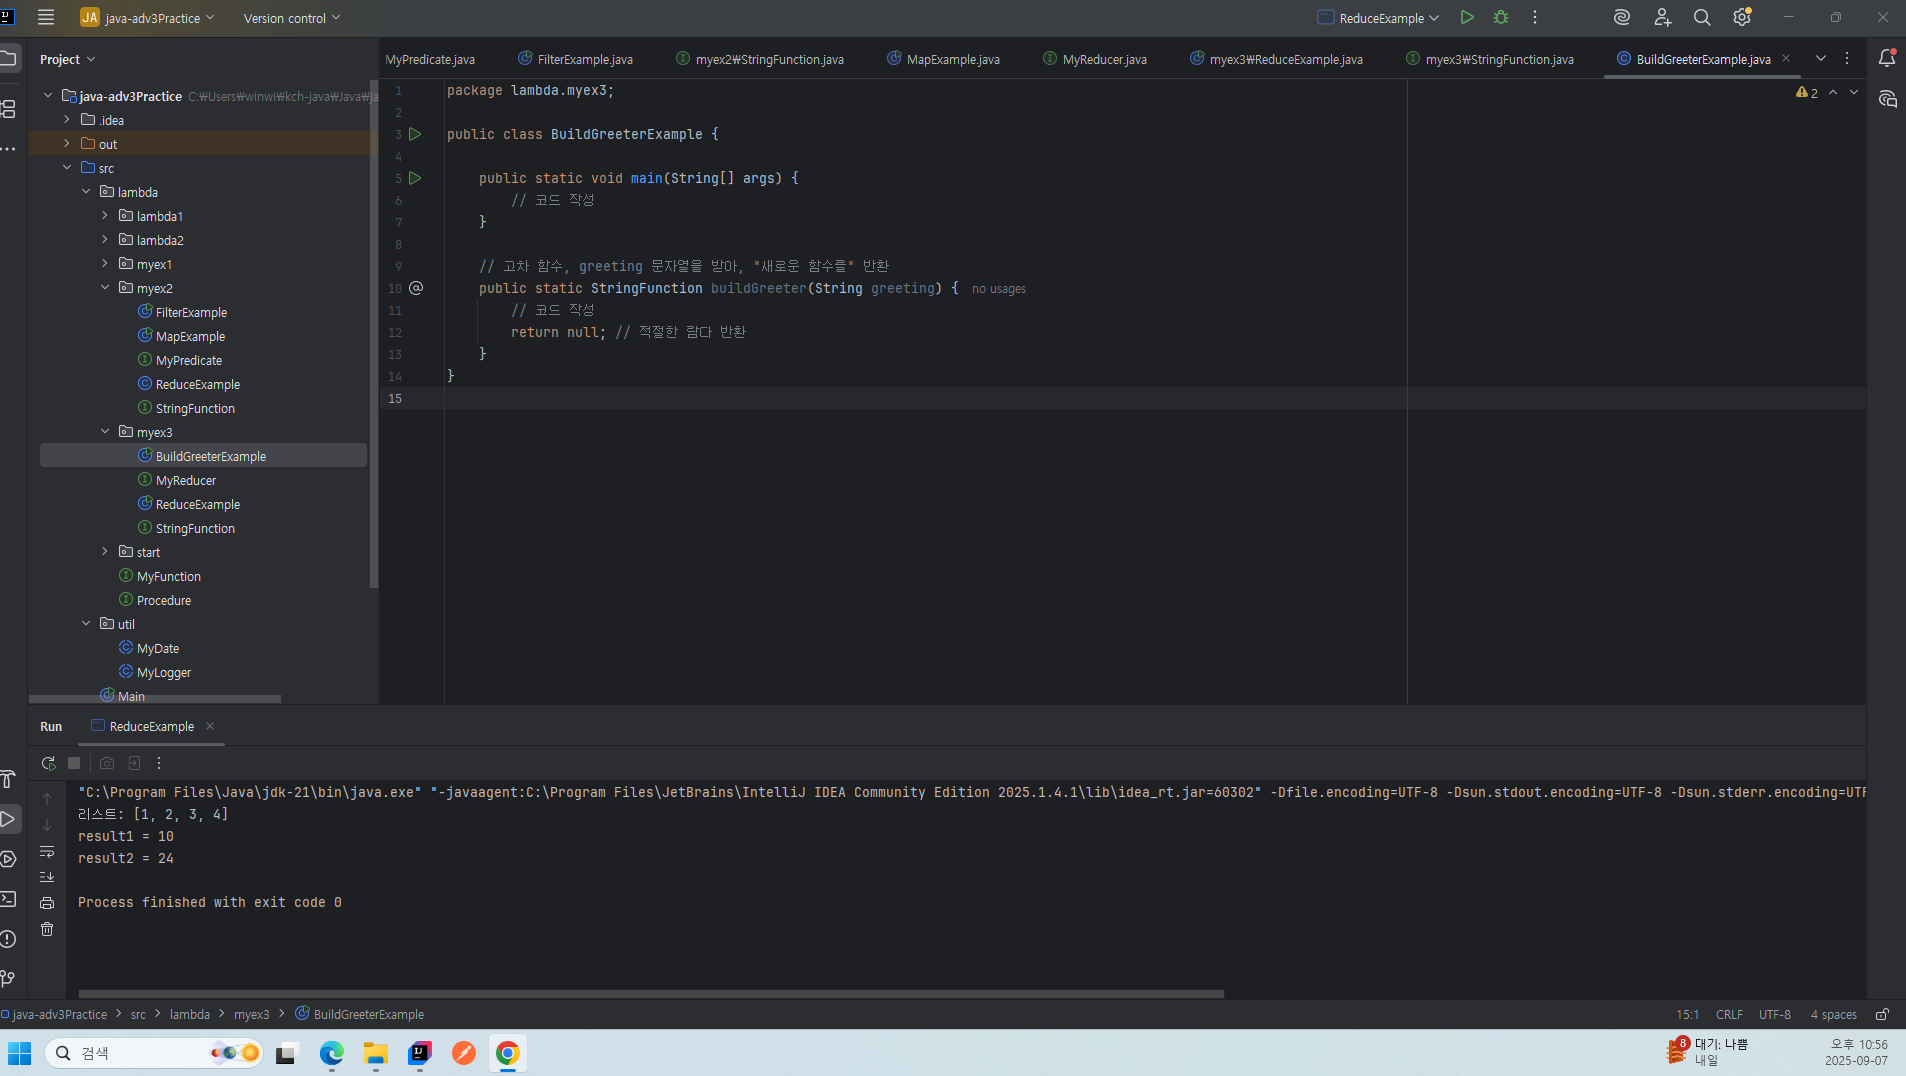This screenshot has width=1906, height=1076.
Task: Go to next highlighted problem arrow
Action: pos(1854,92)
